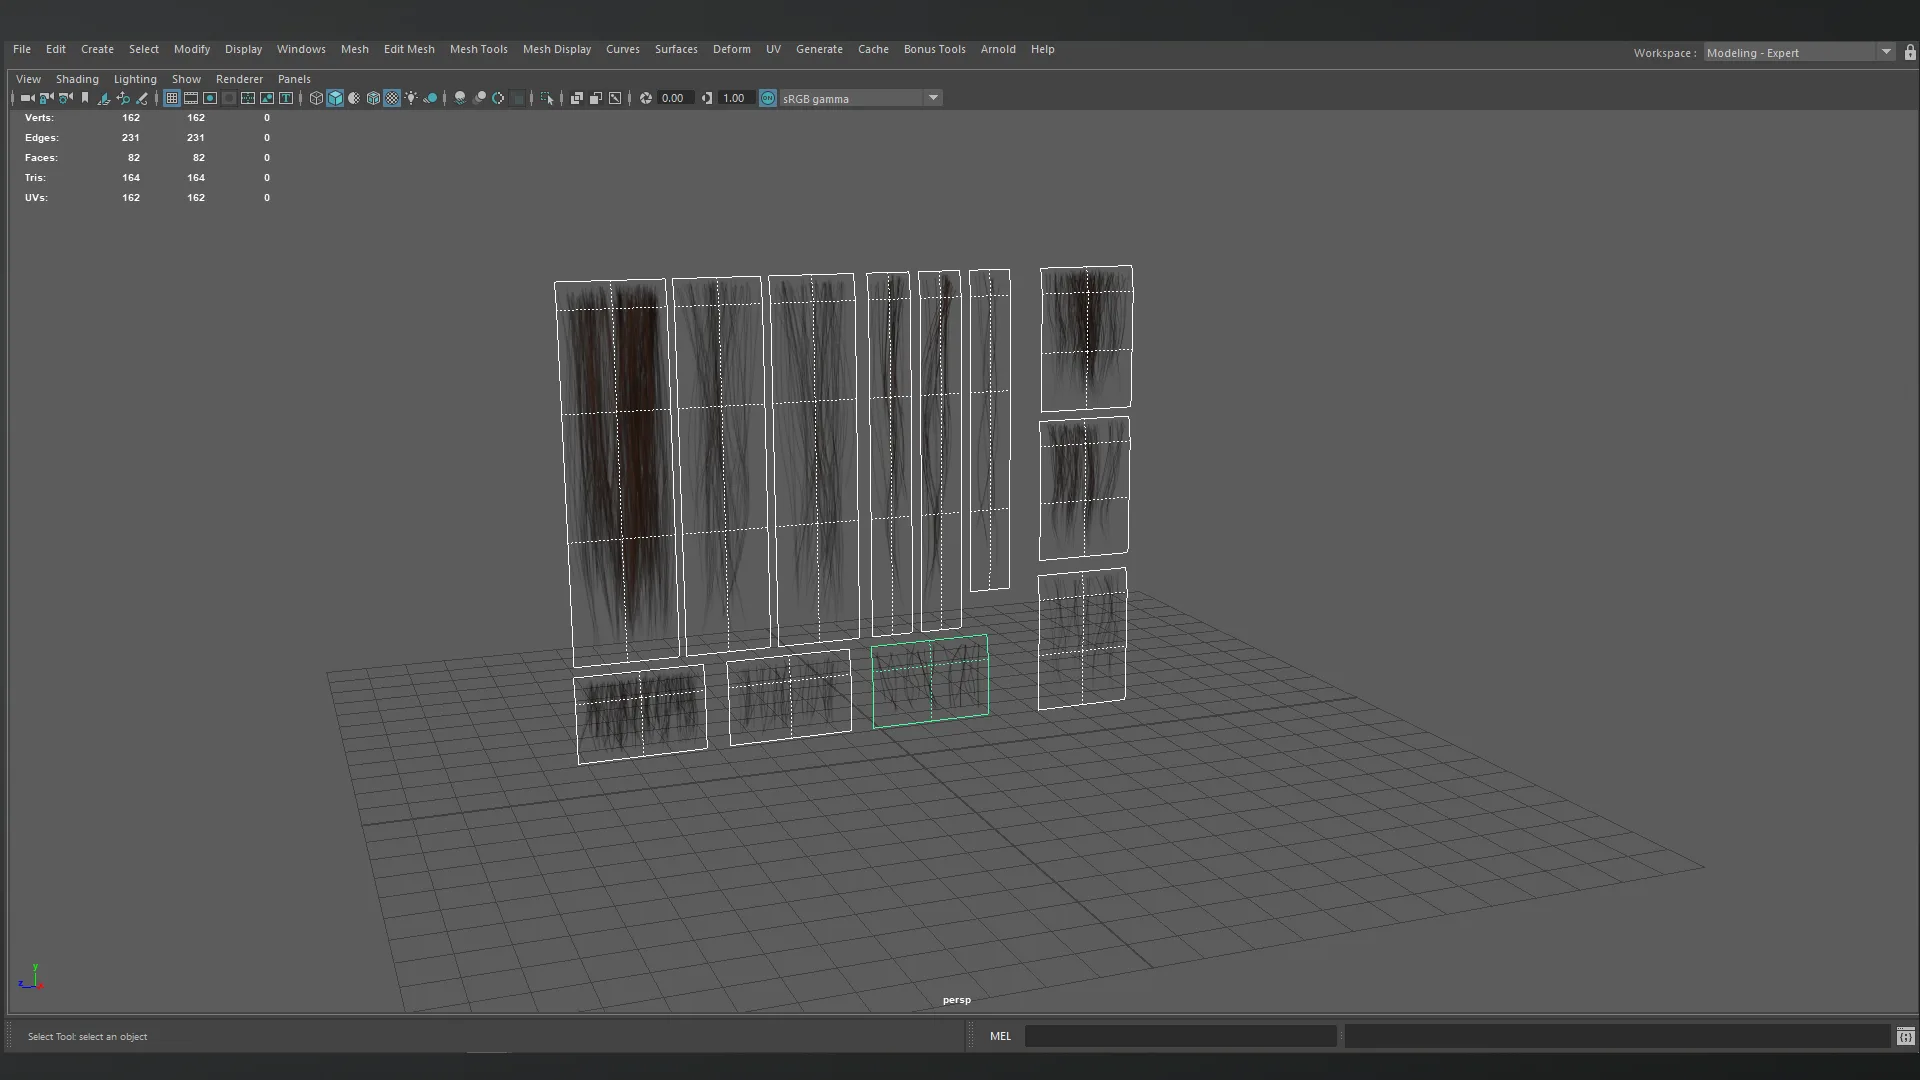The width and height of the screenshot is (1920, 1080).
Task: Open the Bonus Tools menu
Action: 934,49
